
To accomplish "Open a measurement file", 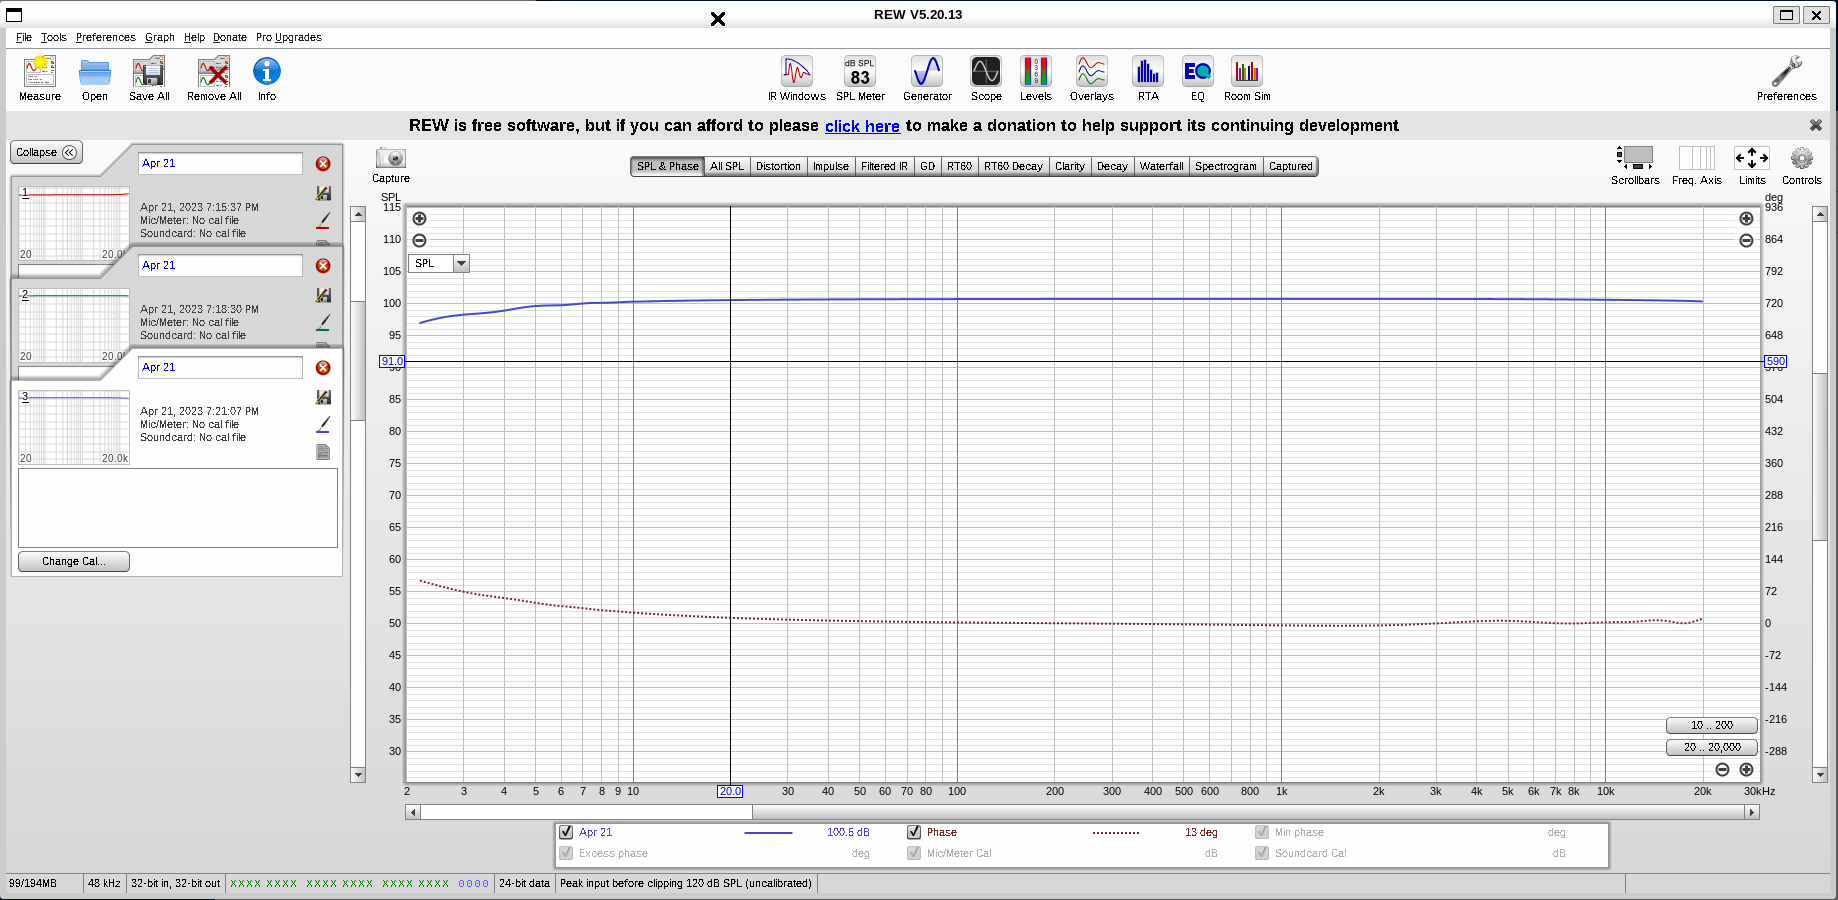I will click(x=95, y=78).
